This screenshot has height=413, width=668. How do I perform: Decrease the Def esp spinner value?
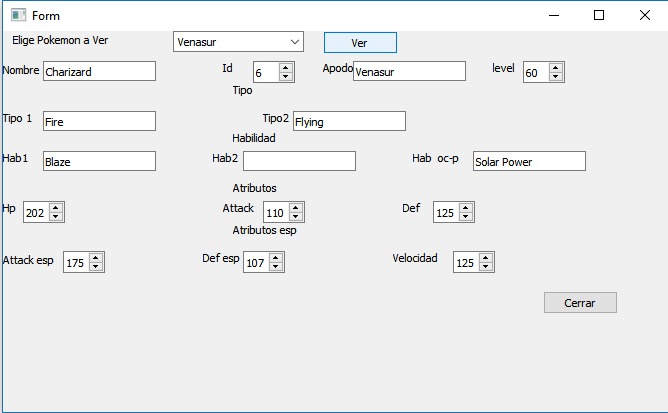276,267
